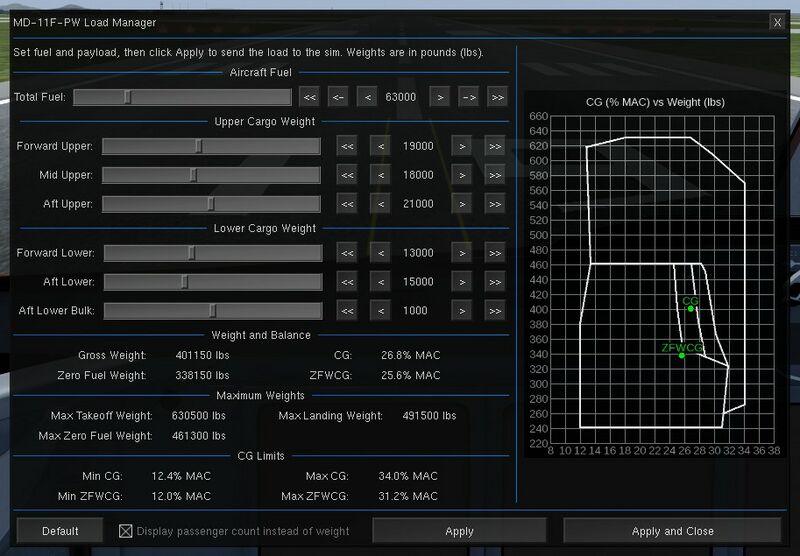Click Max Zero Fuel Weight value 461300 lbs
This screenshot has width=800, height=556.
coord(198,436)
